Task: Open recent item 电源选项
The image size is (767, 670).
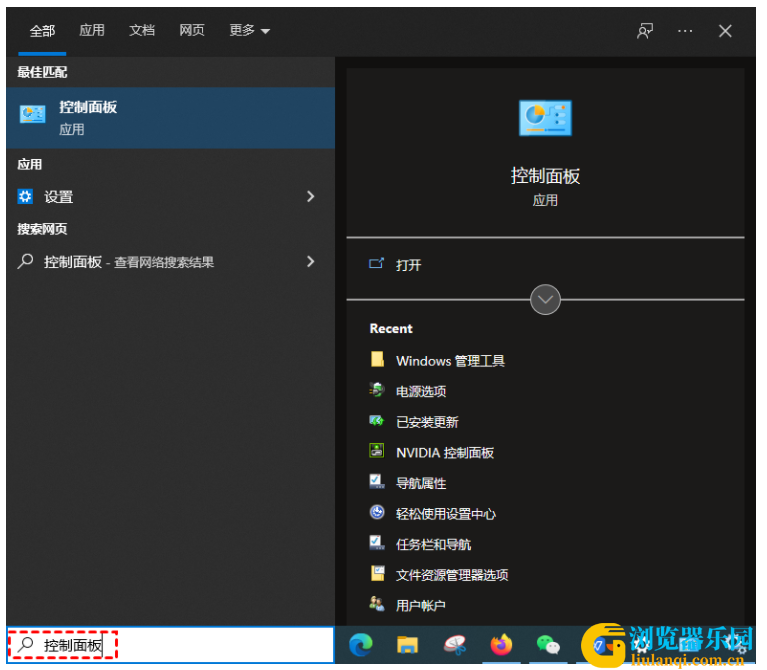Action: click(421, 391)
